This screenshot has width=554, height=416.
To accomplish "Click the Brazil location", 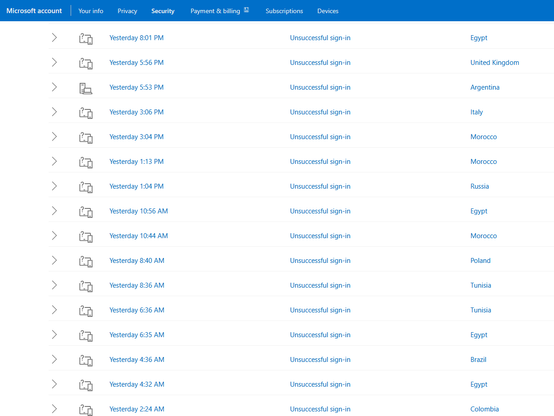I will pyautogui.click(x=478, y=359).
